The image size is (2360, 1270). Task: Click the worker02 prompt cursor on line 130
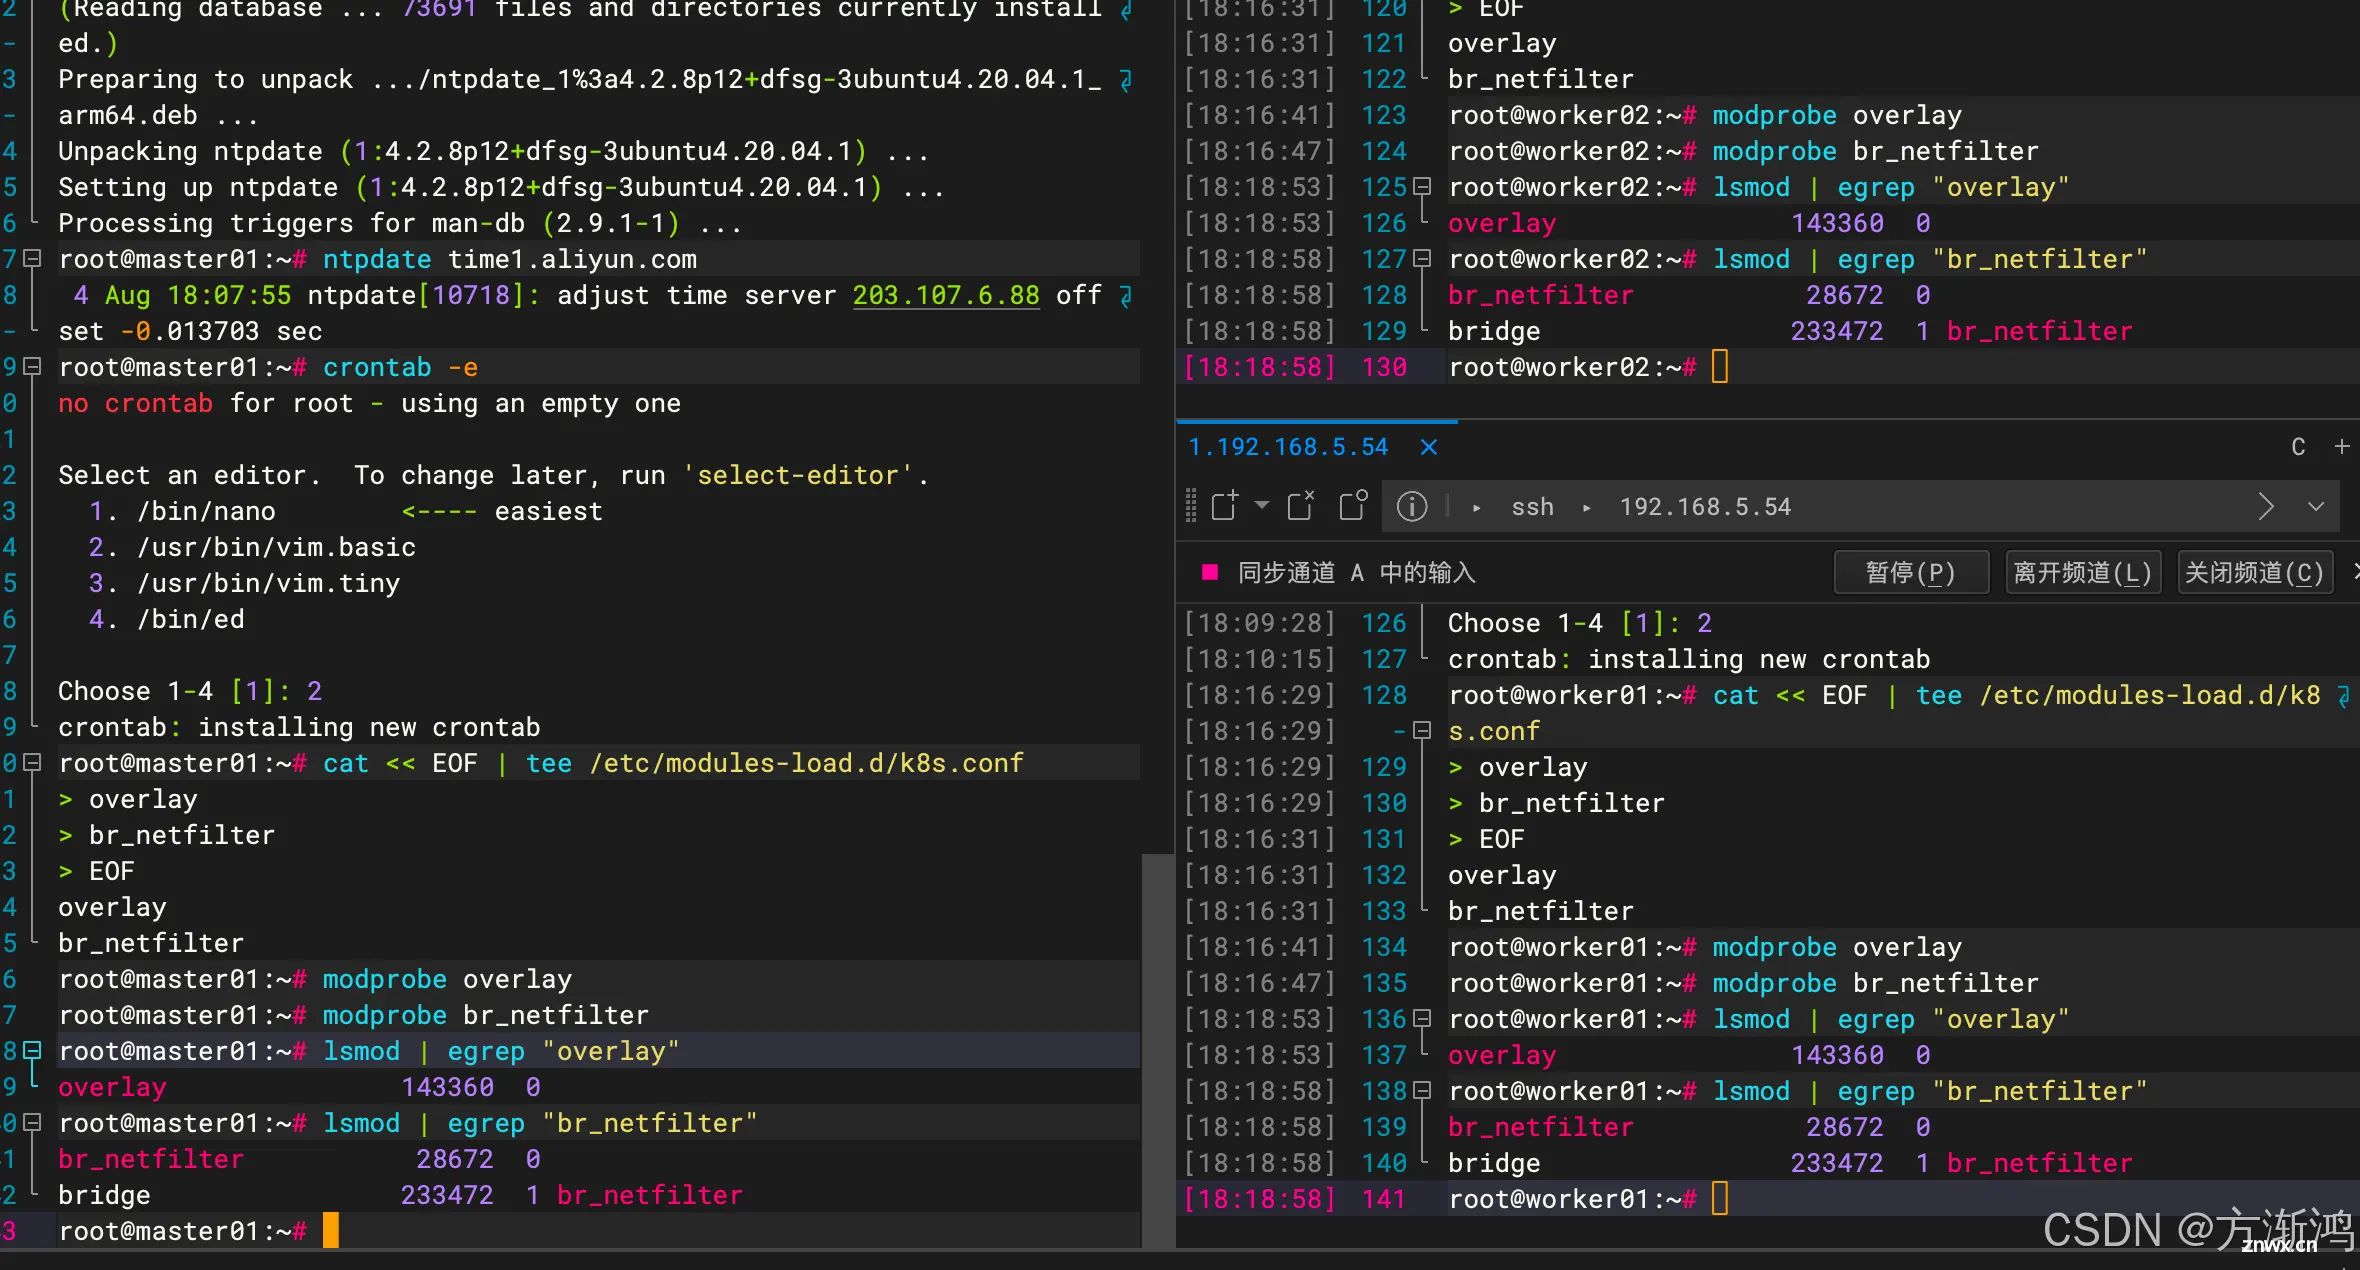pos(1720,367)
